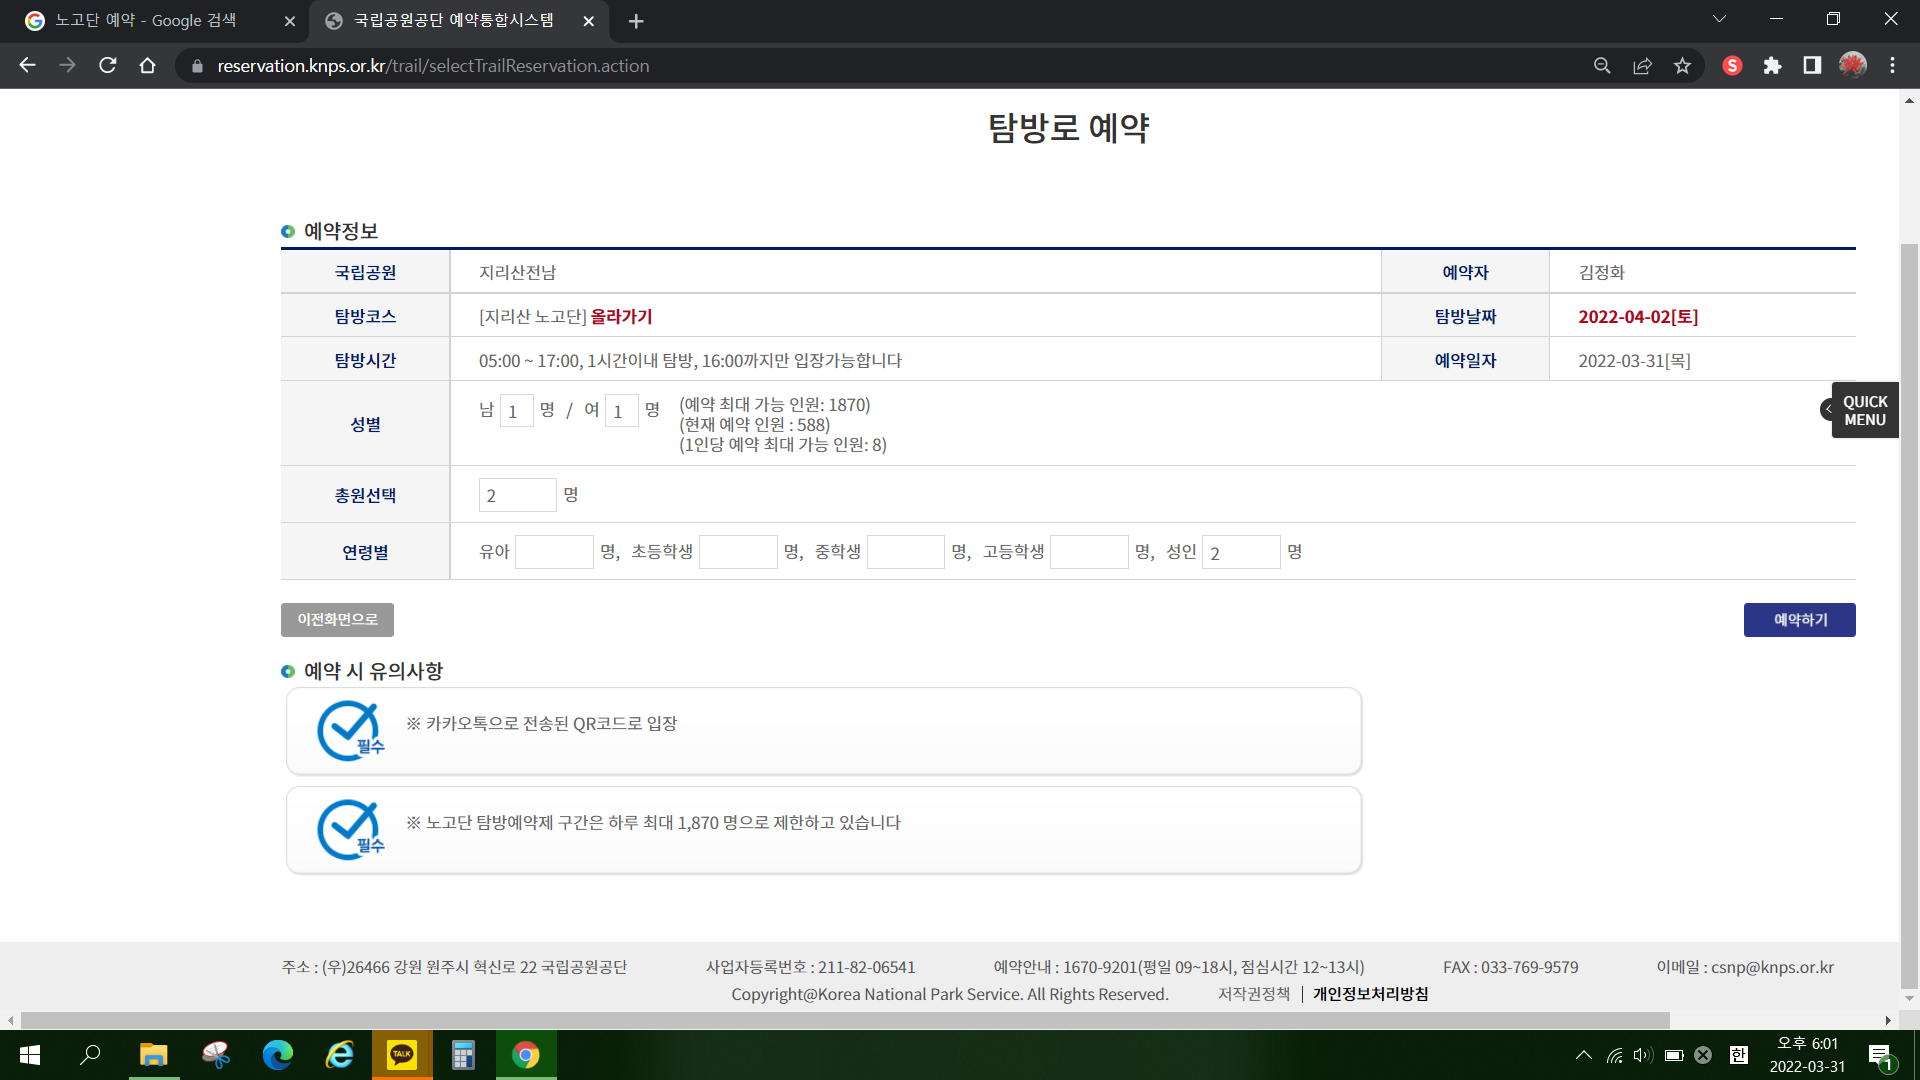Show hidden system tray icons chevron
The width and height of the screenshot is (1920, 1080).
(x=1584, y=1055)
